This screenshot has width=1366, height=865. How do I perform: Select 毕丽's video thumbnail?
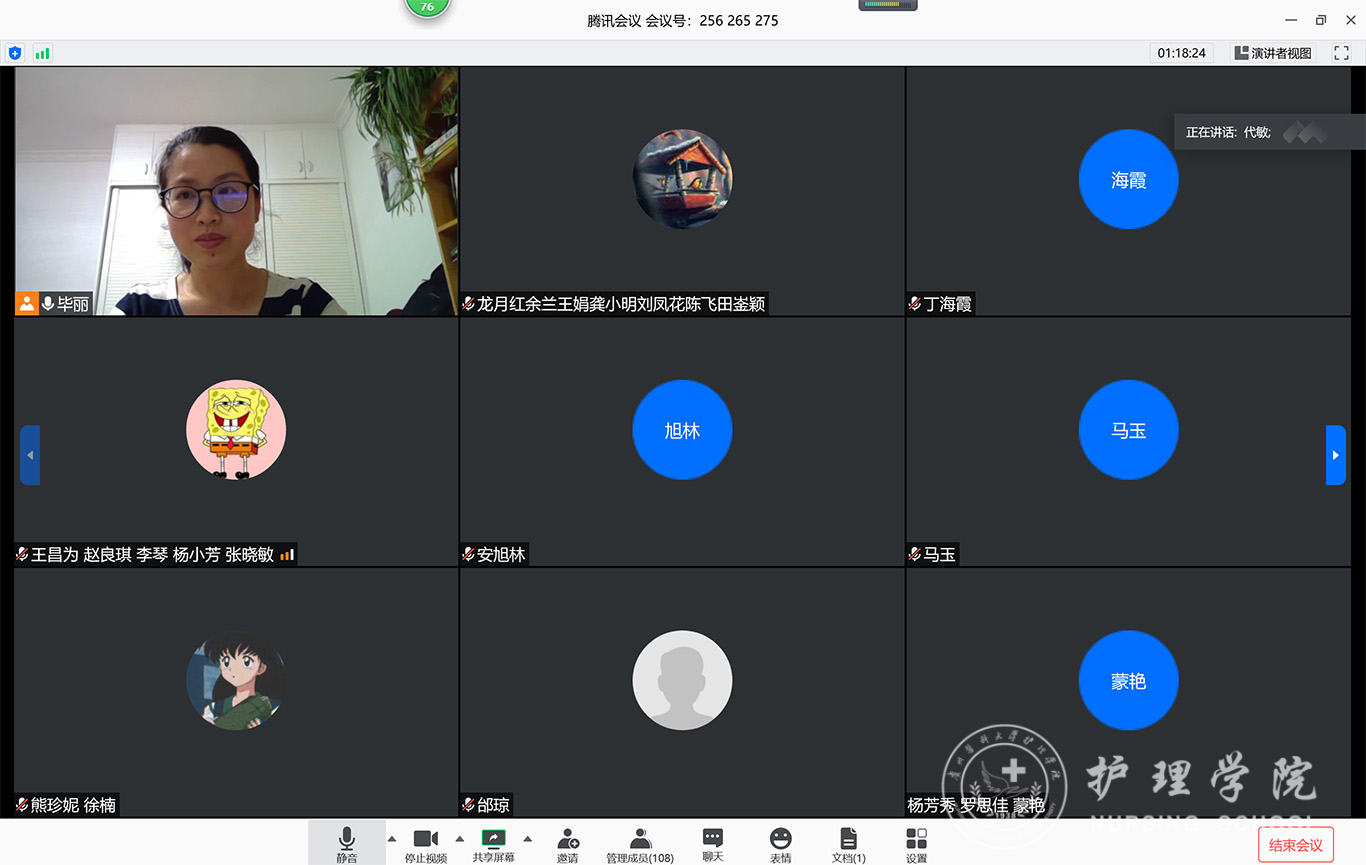pos(236,191)
